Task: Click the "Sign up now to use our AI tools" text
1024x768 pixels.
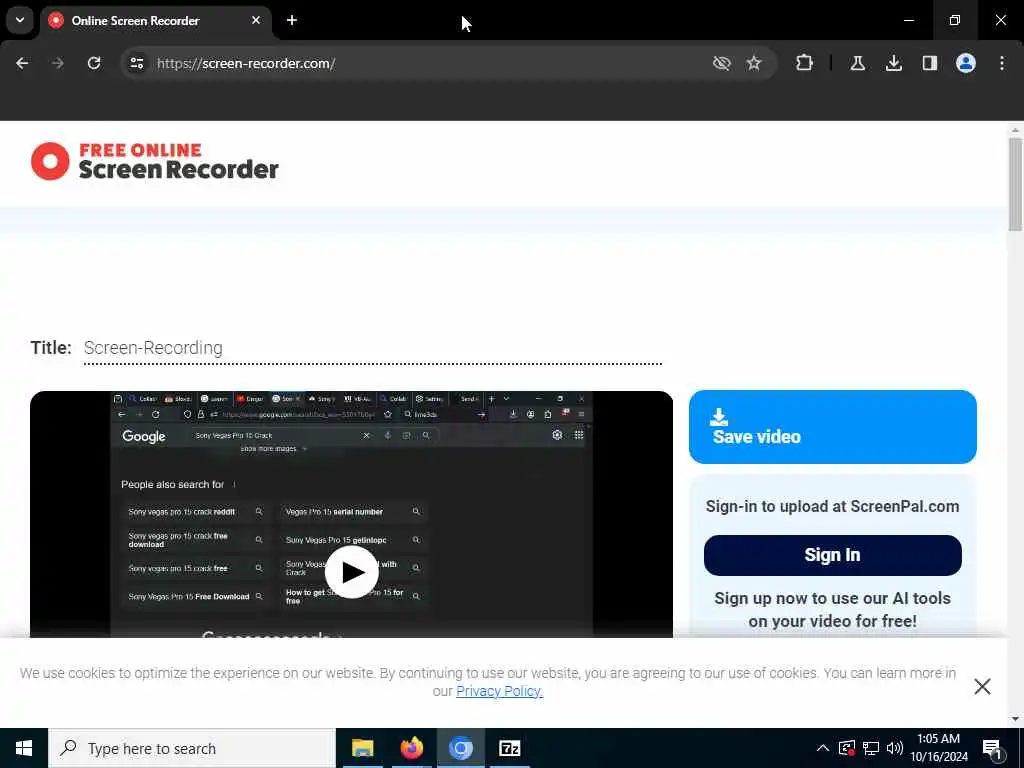Action: (833, 598)
